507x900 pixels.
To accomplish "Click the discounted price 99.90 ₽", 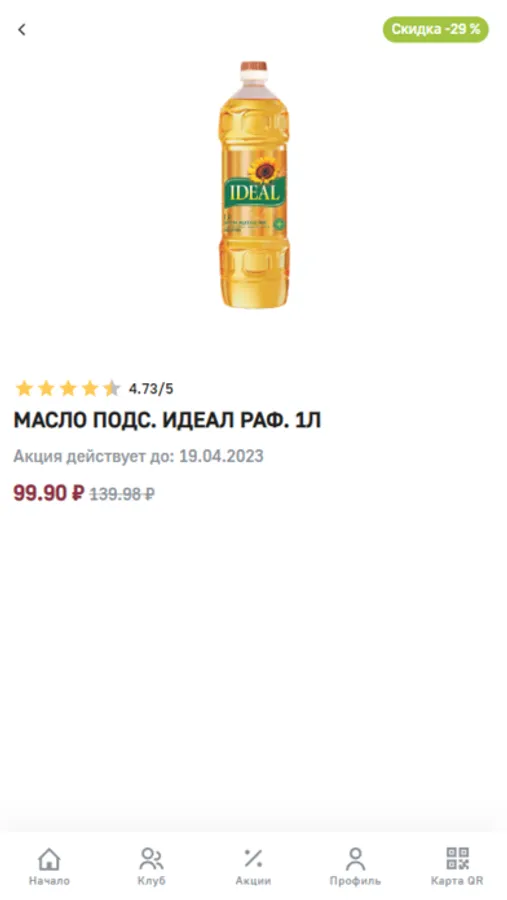I will (x=49, y=492).
